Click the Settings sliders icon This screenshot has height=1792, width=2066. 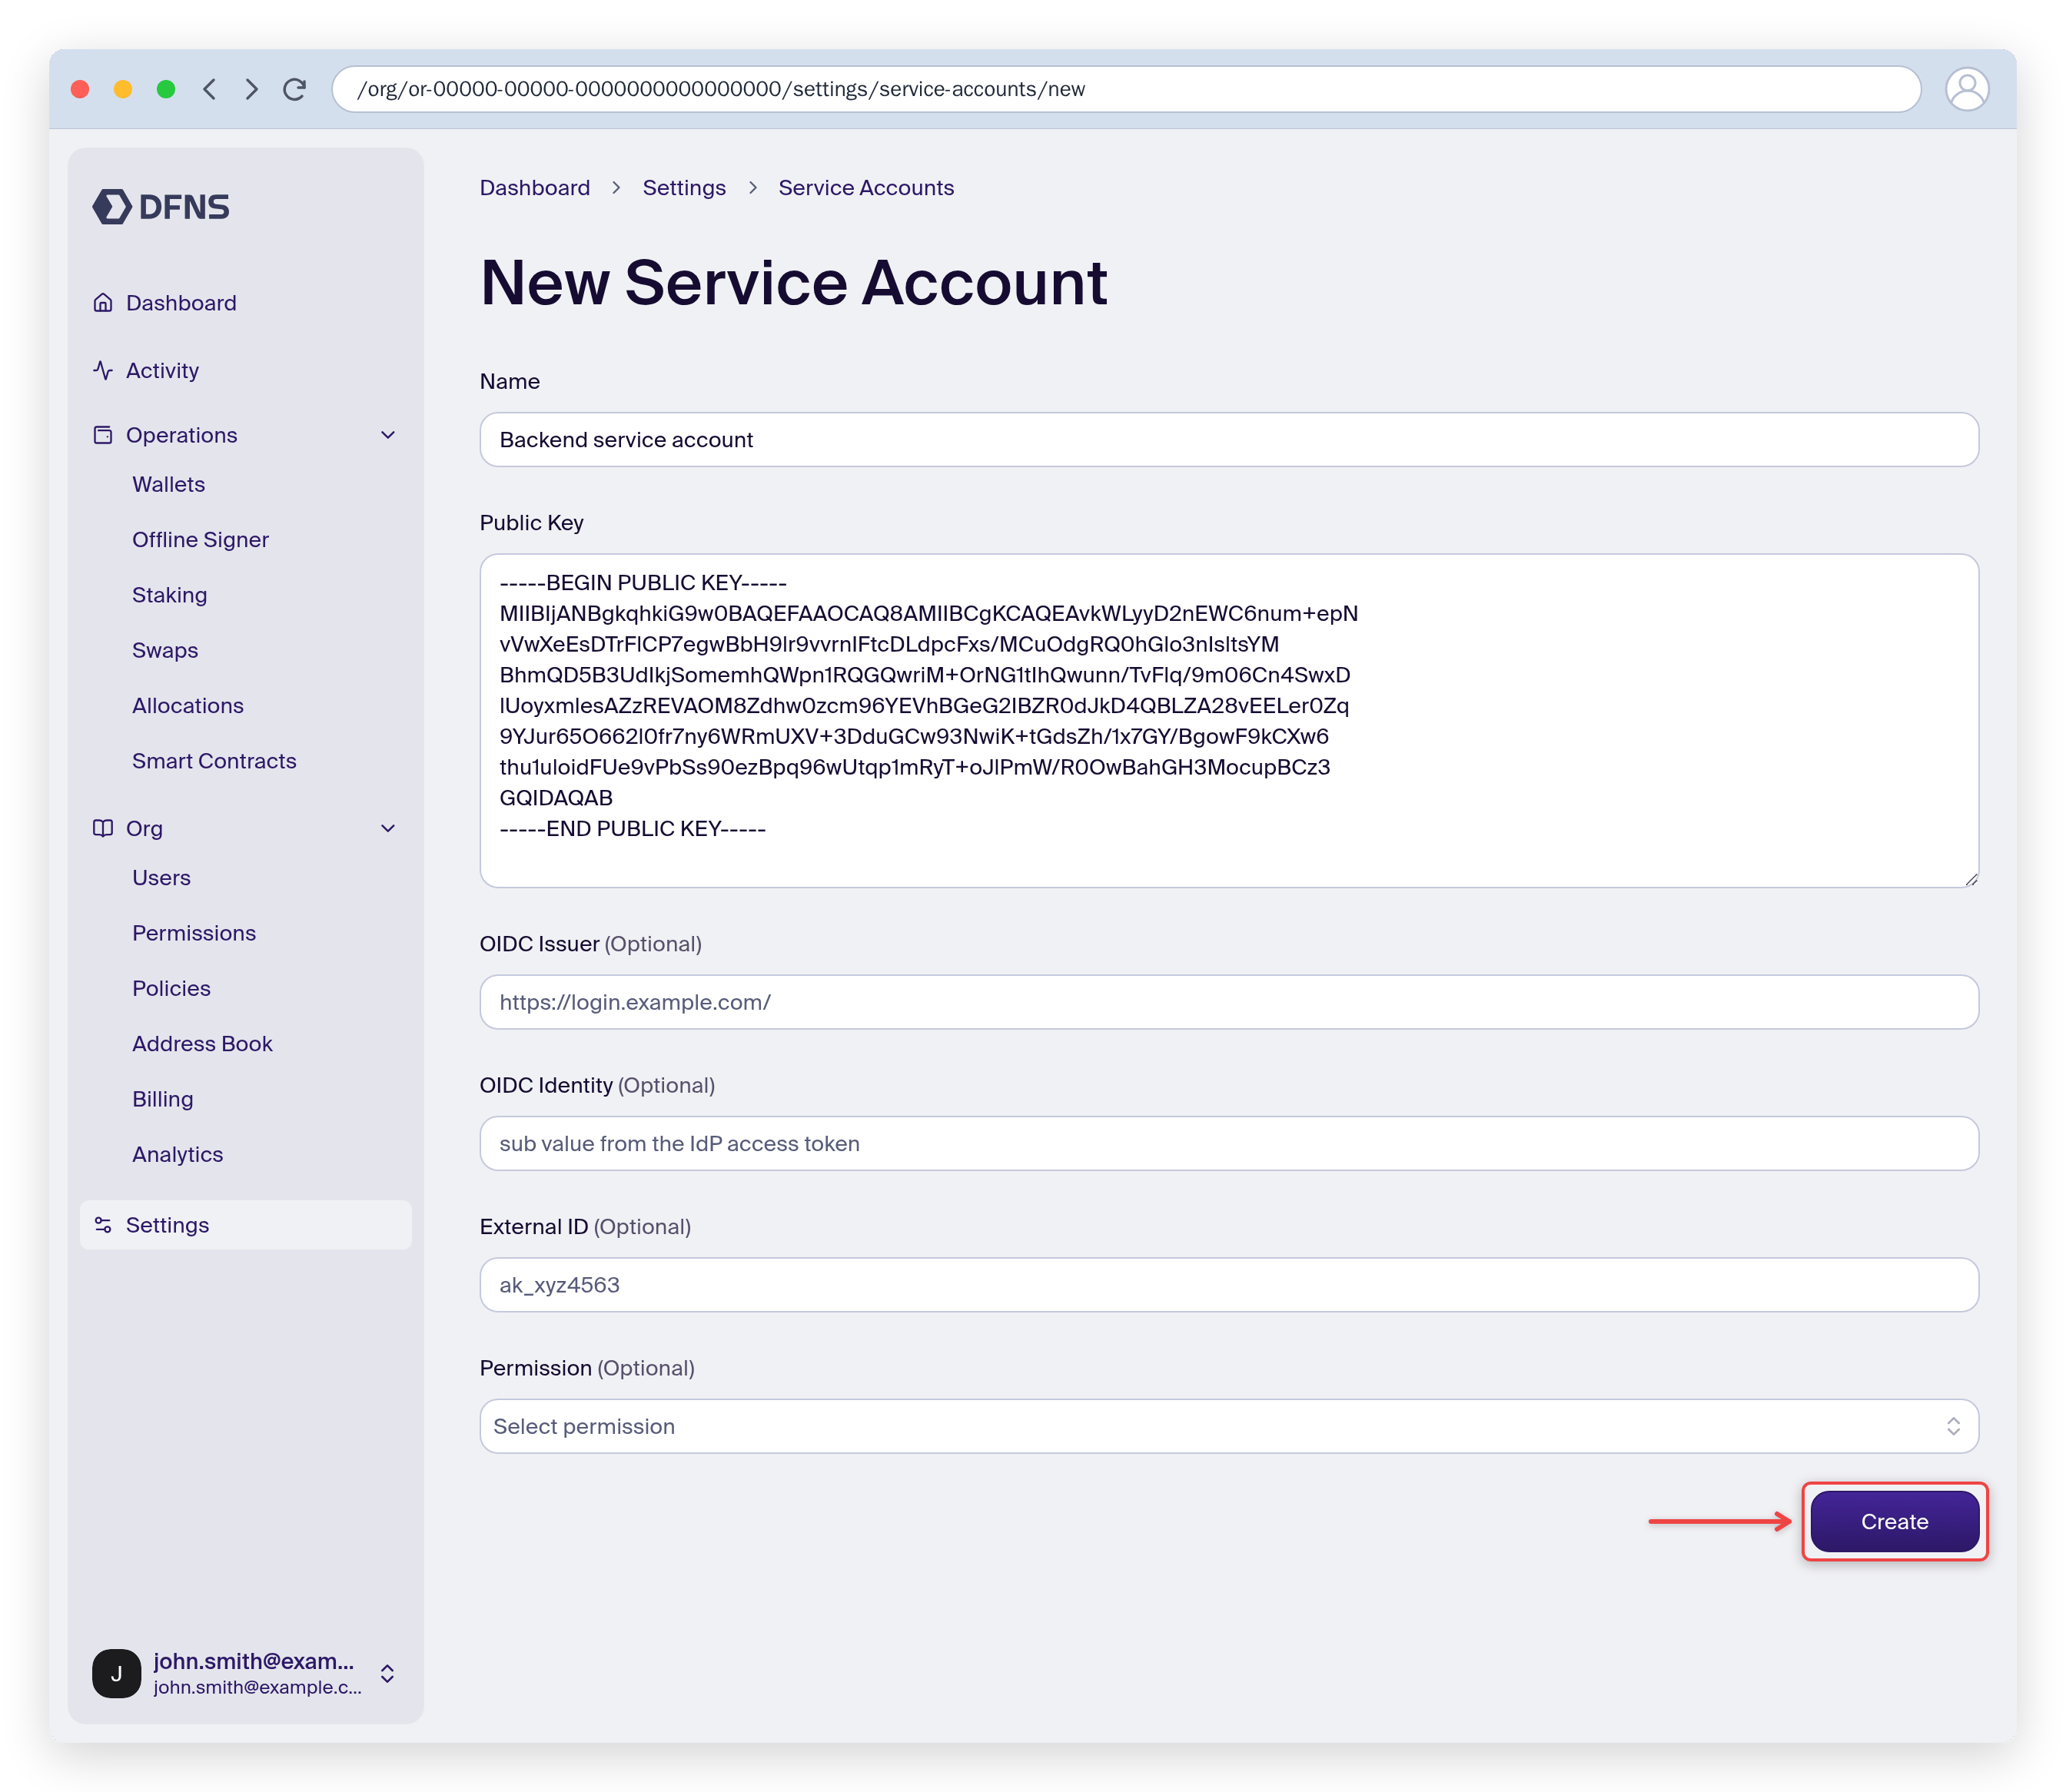point(103,1225)
